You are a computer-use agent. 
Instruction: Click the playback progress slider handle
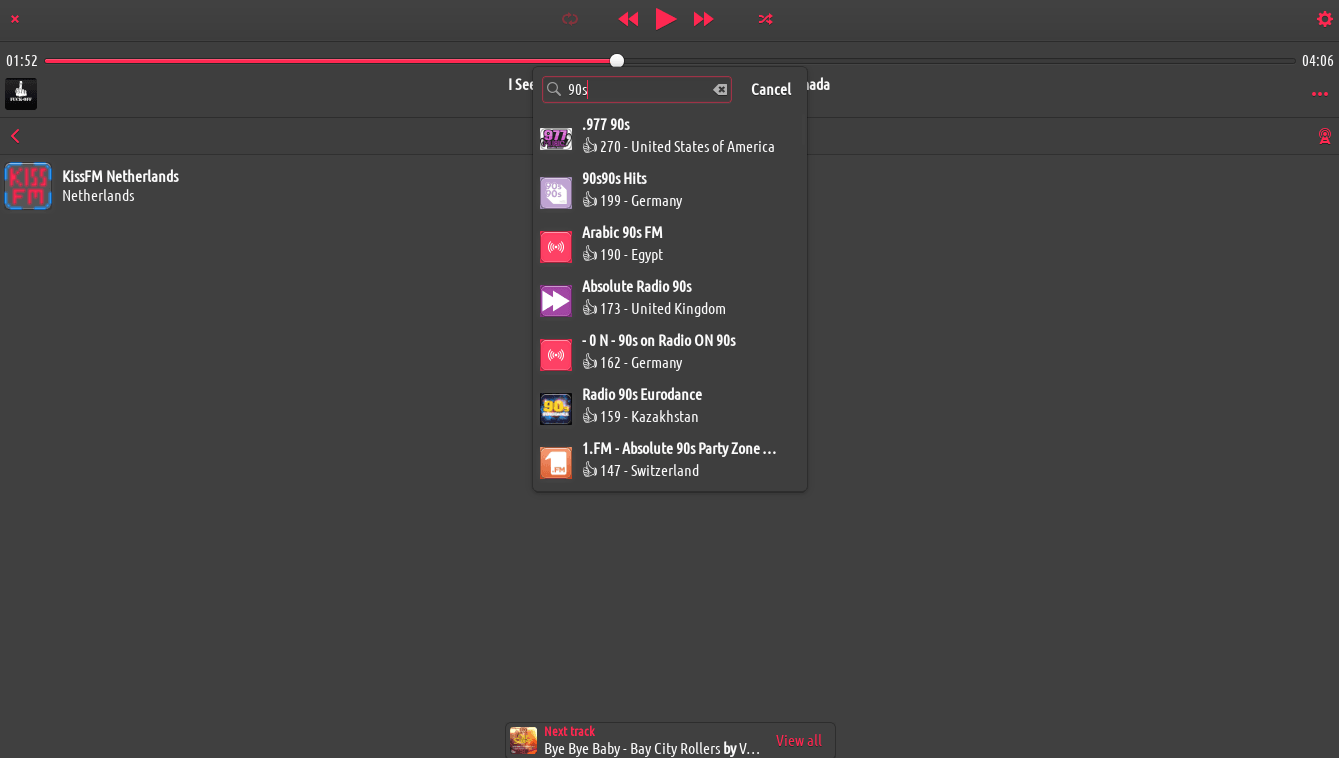(x=617, y=61)
